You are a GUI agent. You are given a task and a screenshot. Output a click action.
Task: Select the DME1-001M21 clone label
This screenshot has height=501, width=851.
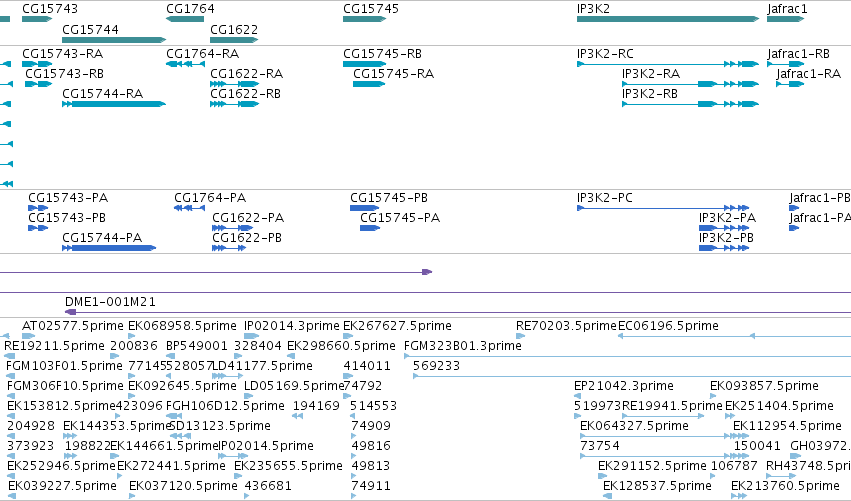110,302
